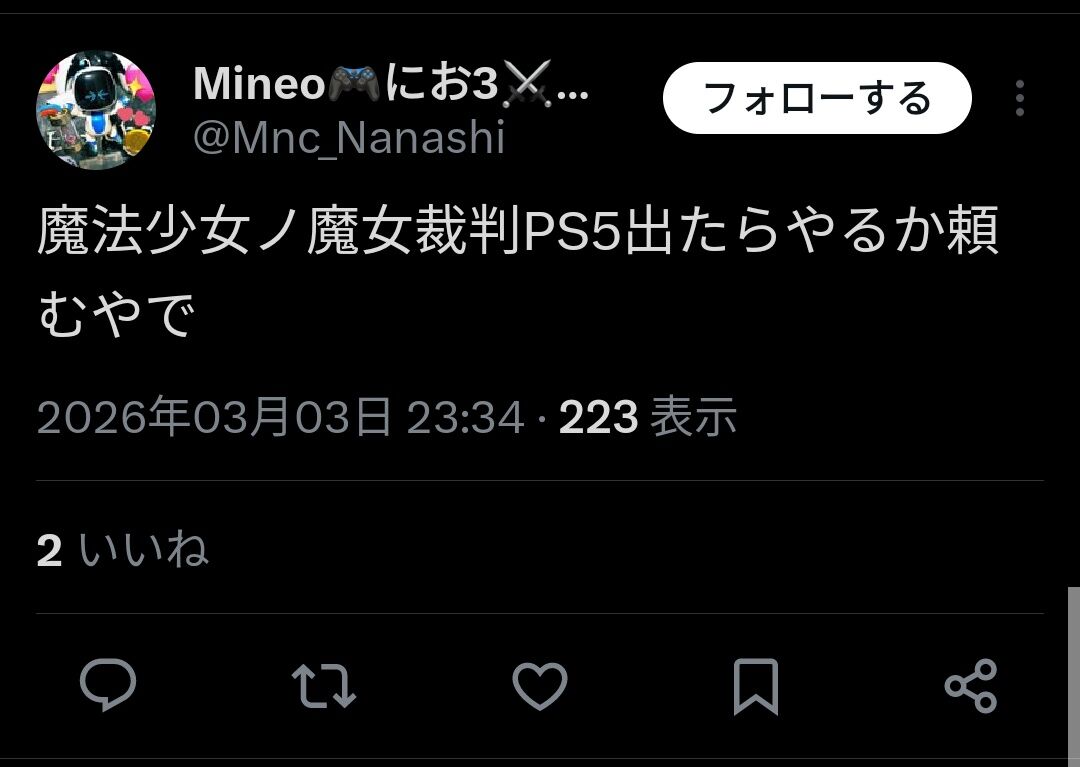The height and width of the screenshot is (767, 1080).
Task: View the 223 表示 view count details
Action: [x=648, y=417]
